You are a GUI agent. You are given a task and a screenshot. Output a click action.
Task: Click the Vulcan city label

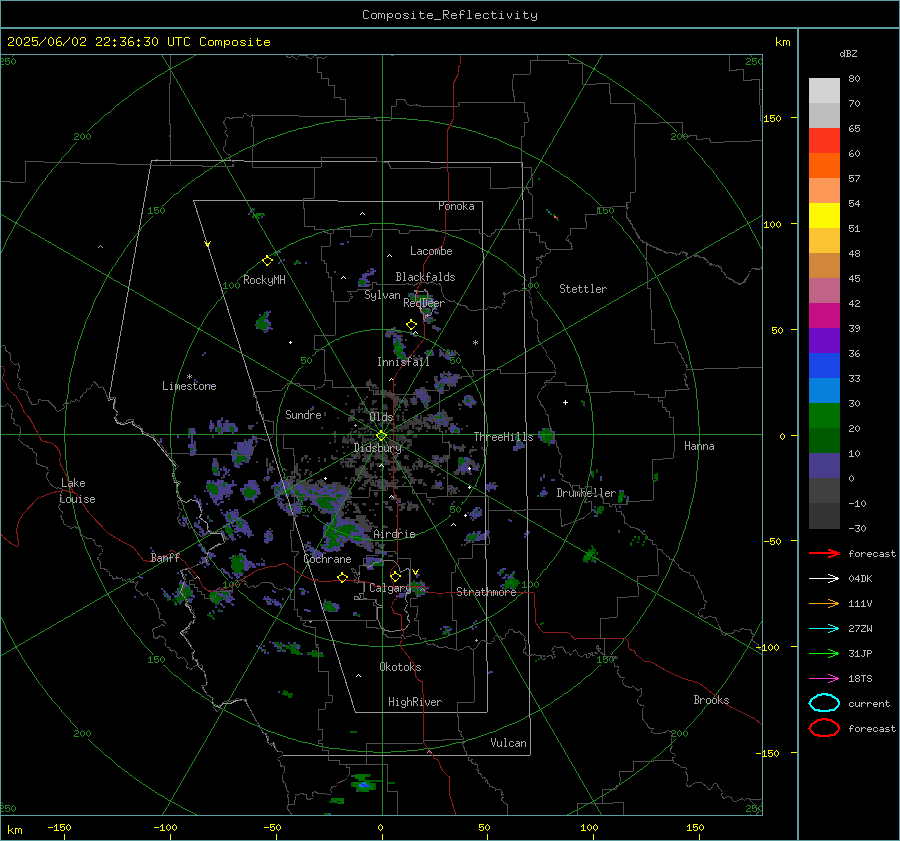pos(508,743)
